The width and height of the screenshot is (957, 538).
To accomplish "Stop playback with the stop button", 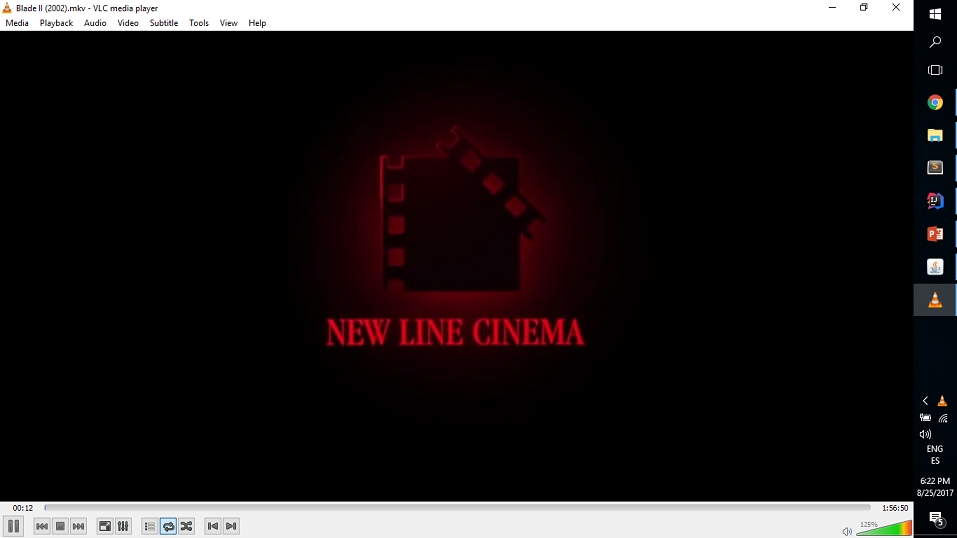I will [x=60, y=526].
